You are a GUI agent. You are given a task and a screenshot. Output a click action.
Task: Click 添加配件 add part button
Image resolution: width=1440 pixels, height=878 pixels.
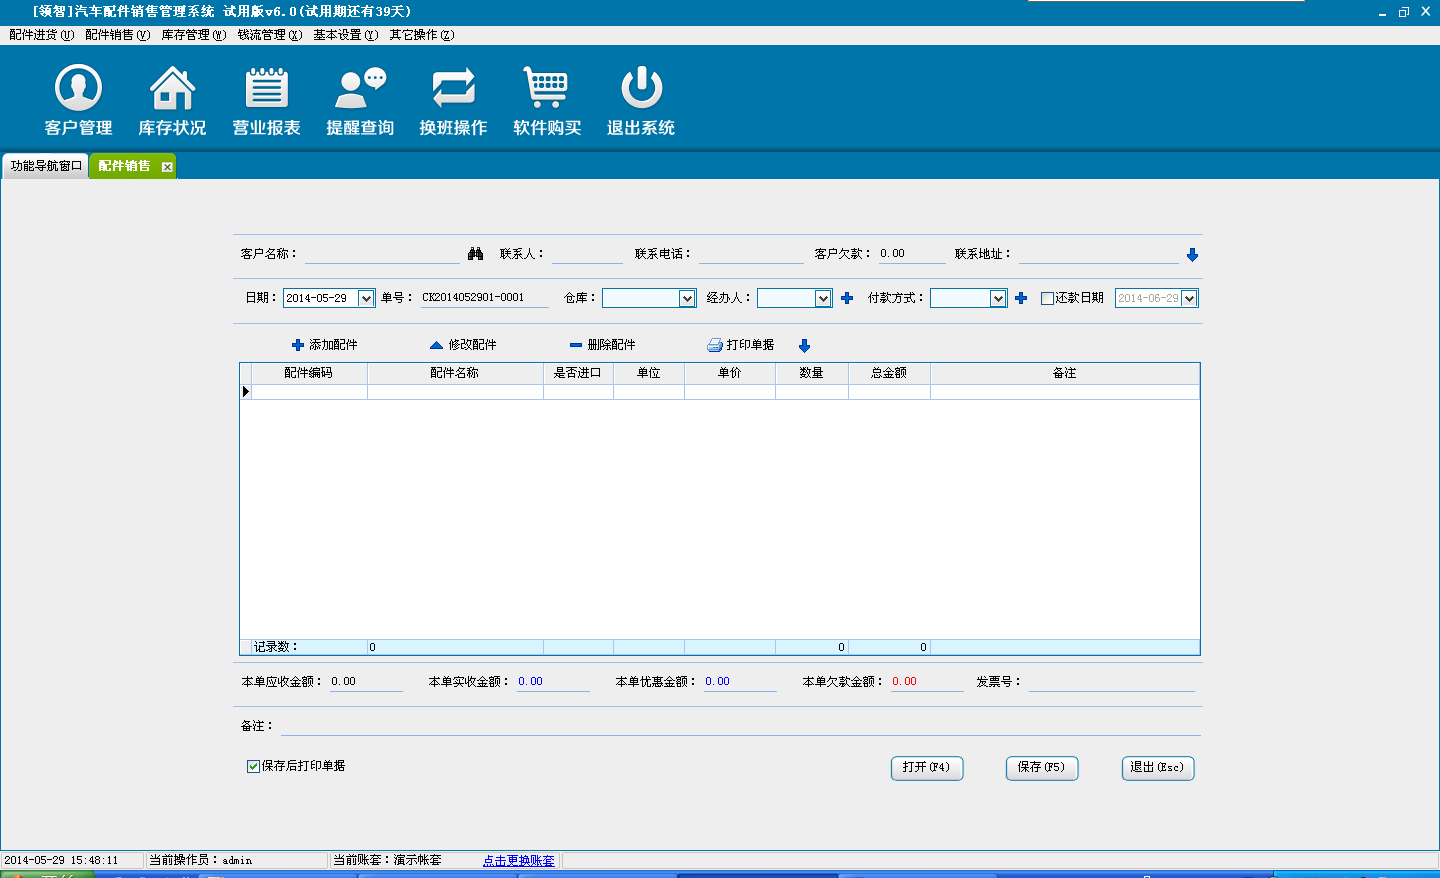click(x=324, y=345)
